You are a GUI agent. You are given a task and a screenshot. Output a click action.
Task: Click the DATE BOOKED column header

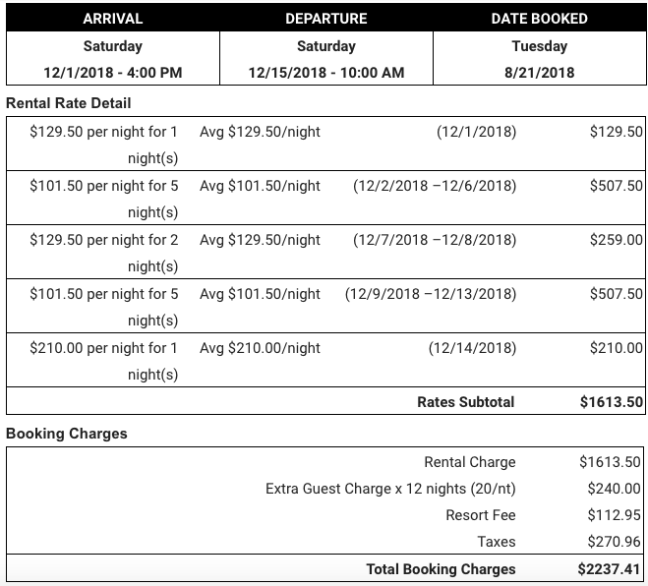(x=539, y=19)
